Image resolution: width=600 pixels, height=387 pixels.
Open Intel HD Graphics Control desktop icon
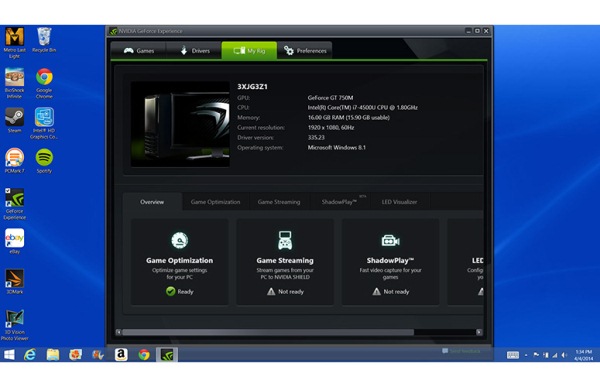(44, 123)
